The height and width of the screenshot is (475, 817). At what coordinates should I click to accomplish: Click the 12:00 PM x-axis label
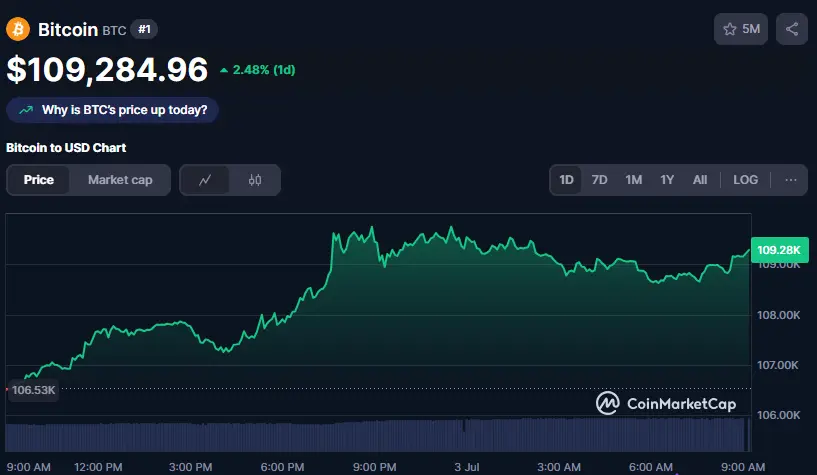point(98,467)
